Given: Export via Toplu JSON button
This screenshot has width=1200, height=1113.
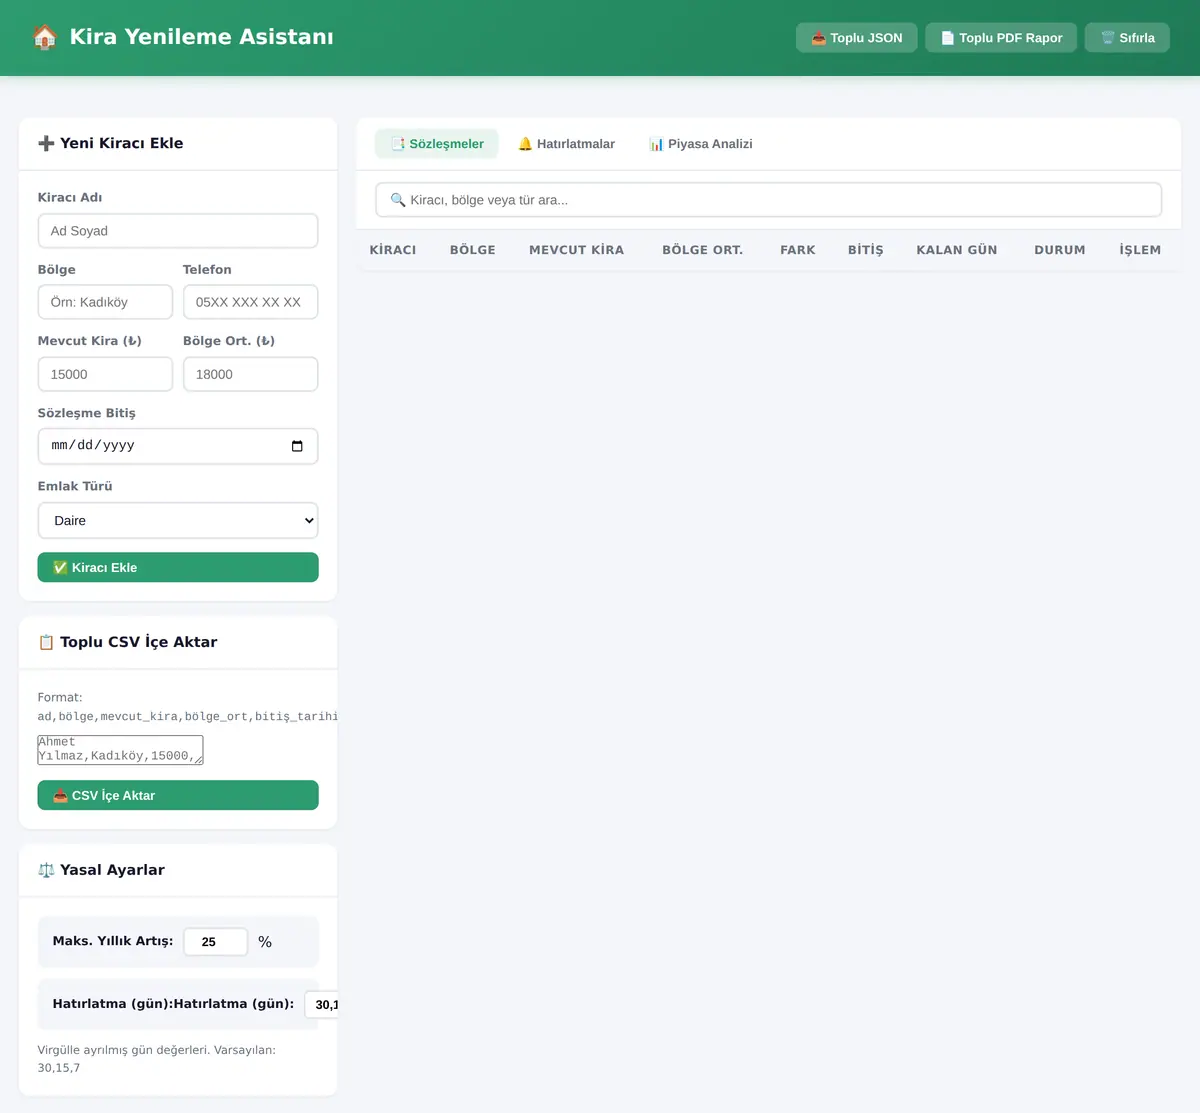Looking at the screenshot, I should [857, 38].
